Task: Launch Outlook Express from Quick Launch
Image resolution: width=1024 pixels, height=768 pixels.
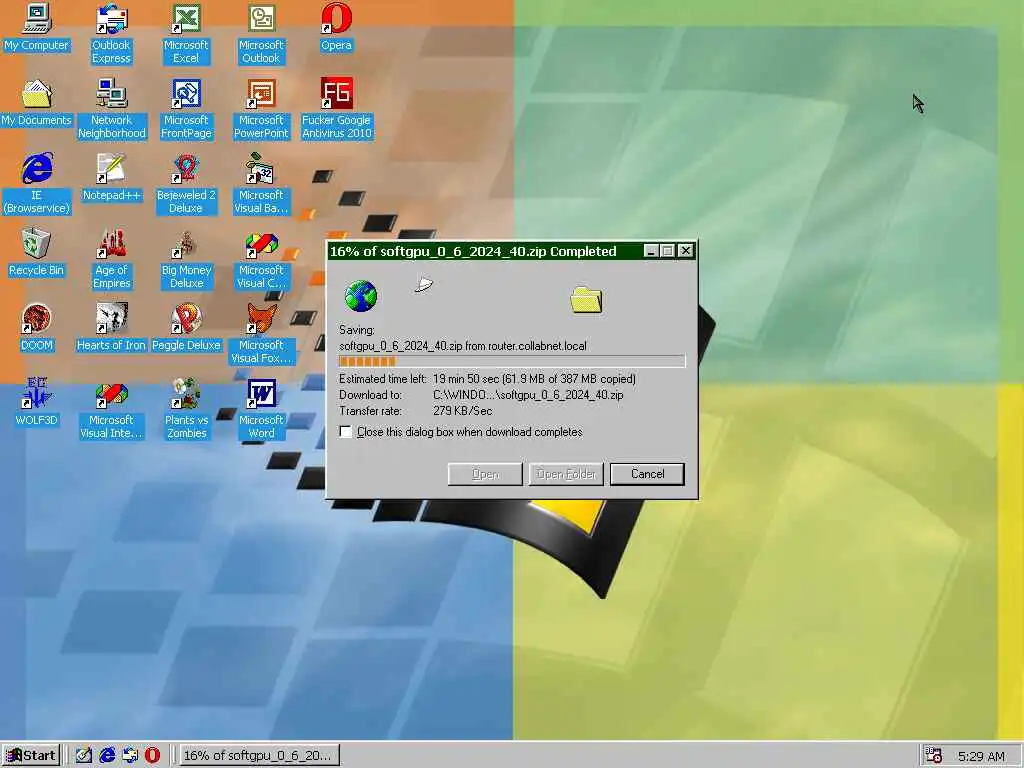Action: point(130,756)
